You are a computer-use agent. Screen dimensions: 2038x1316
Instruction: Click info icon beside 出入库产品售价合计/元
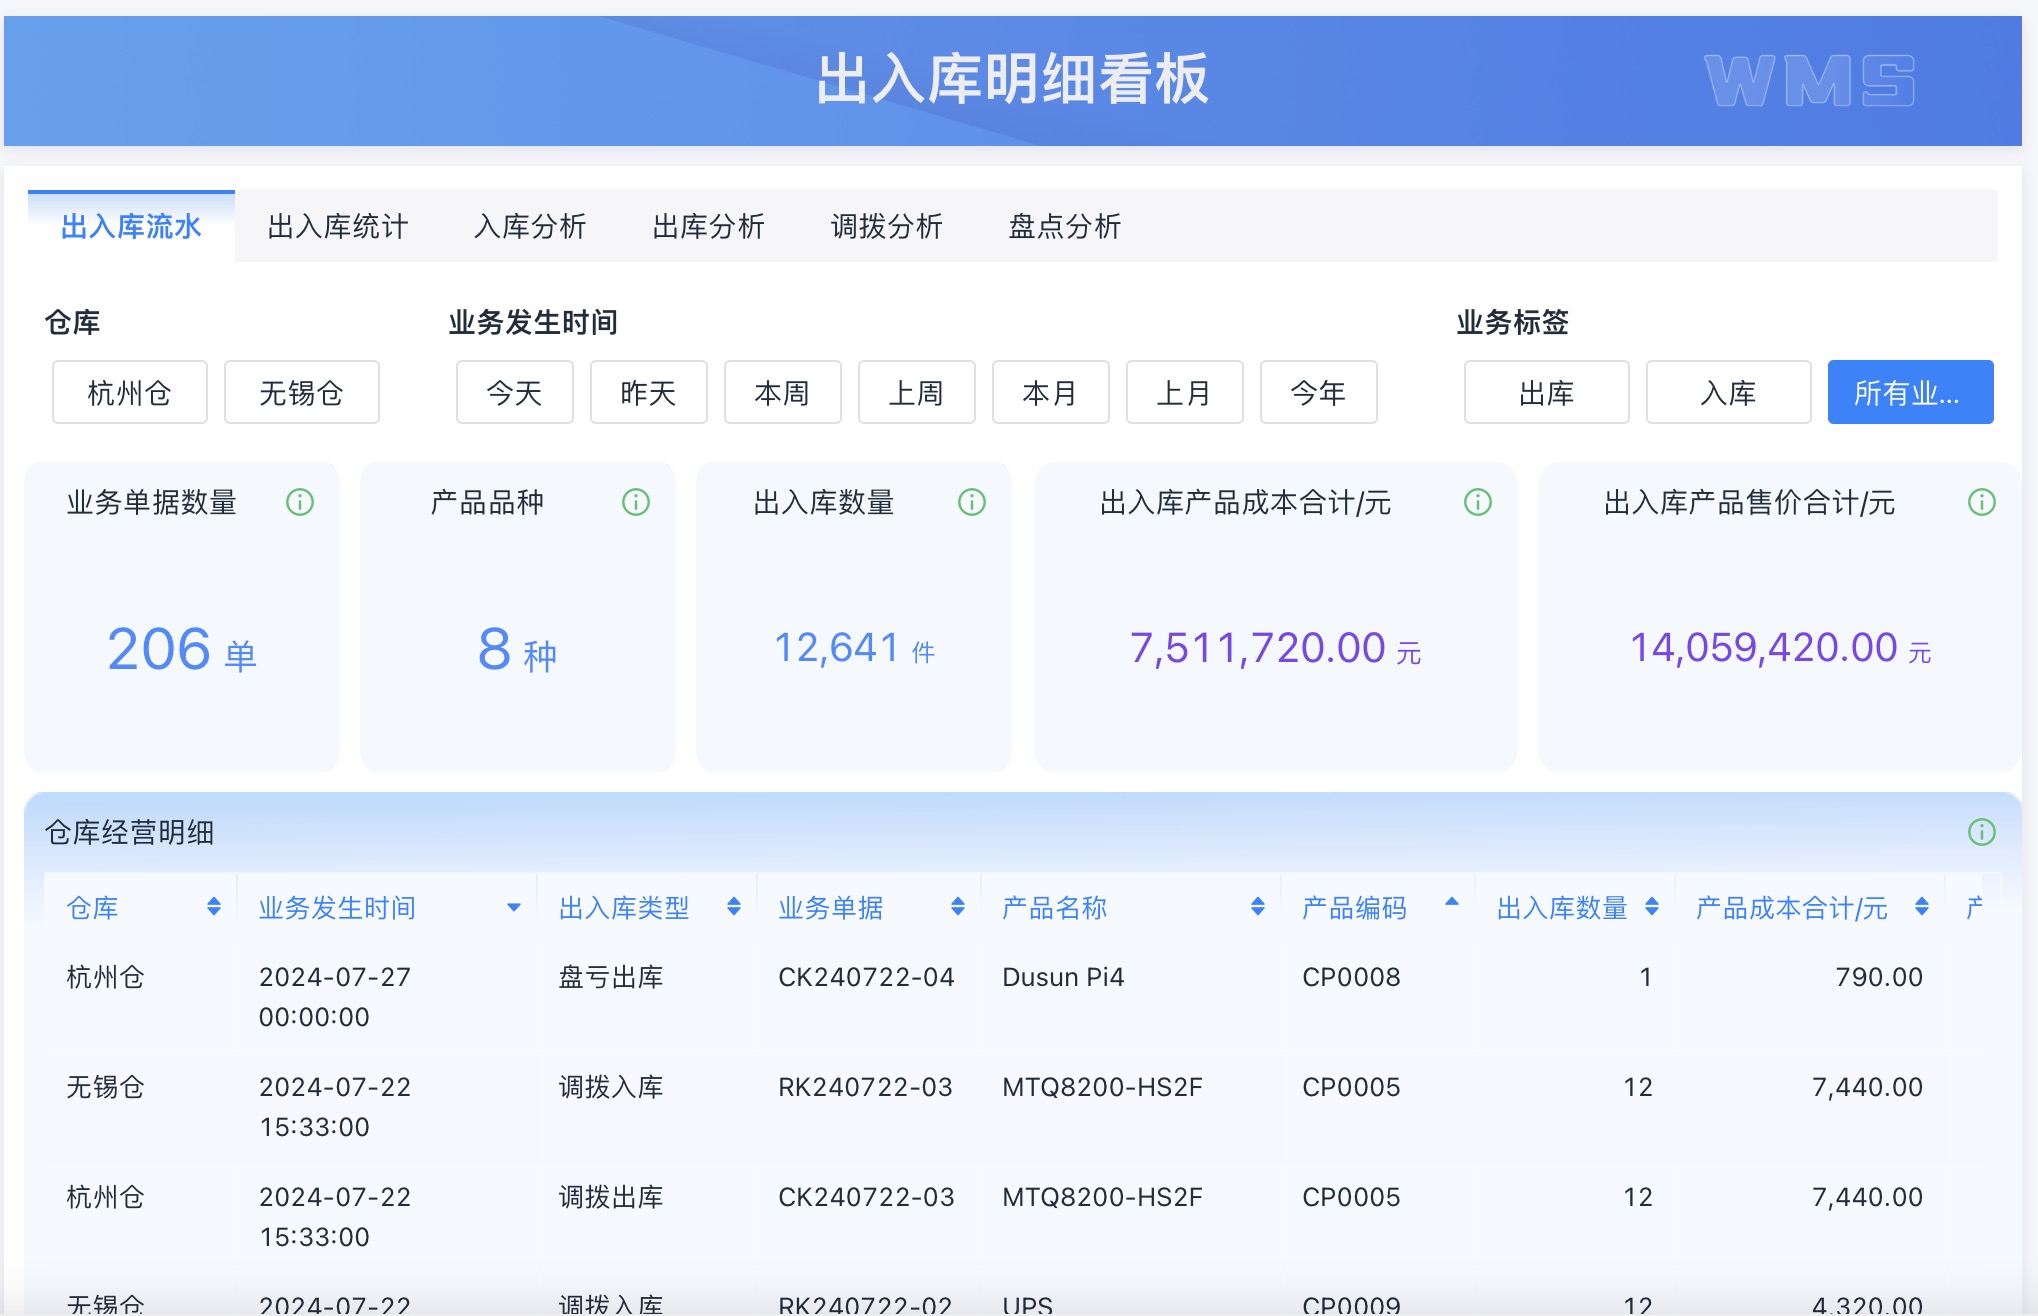click(1982, 502)
